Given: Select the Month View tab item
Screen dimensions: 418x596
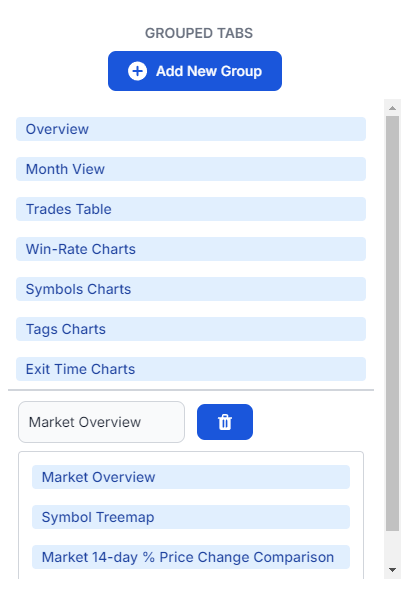Looking at the screenshot, I should [191, 169].
